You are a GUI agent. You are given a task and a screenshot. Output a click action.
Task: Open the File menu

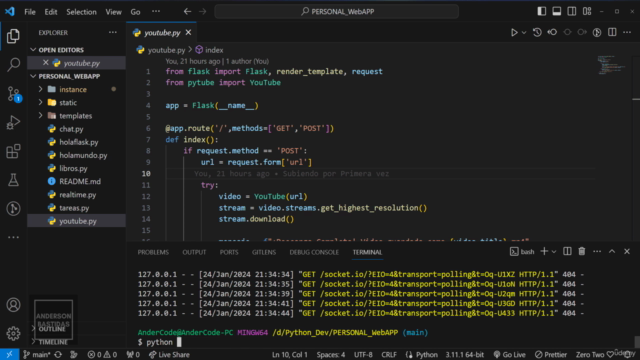pos(30,12)
